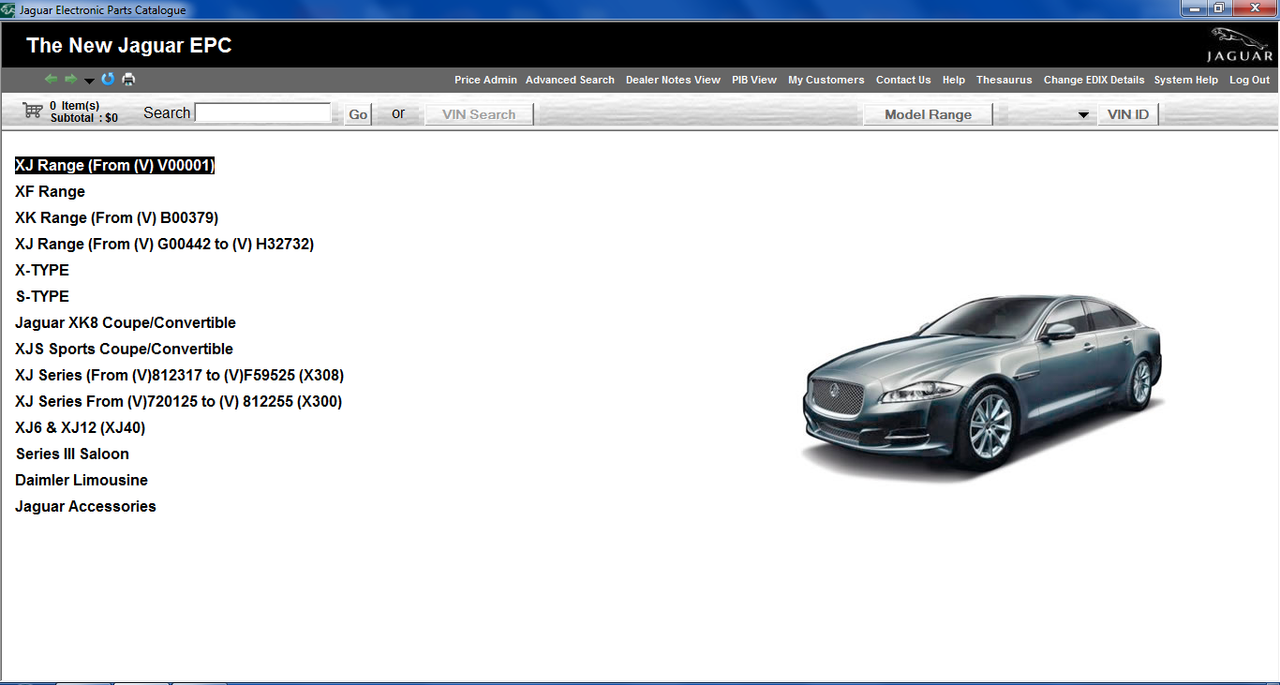Open Contact Us

(903, 80)
